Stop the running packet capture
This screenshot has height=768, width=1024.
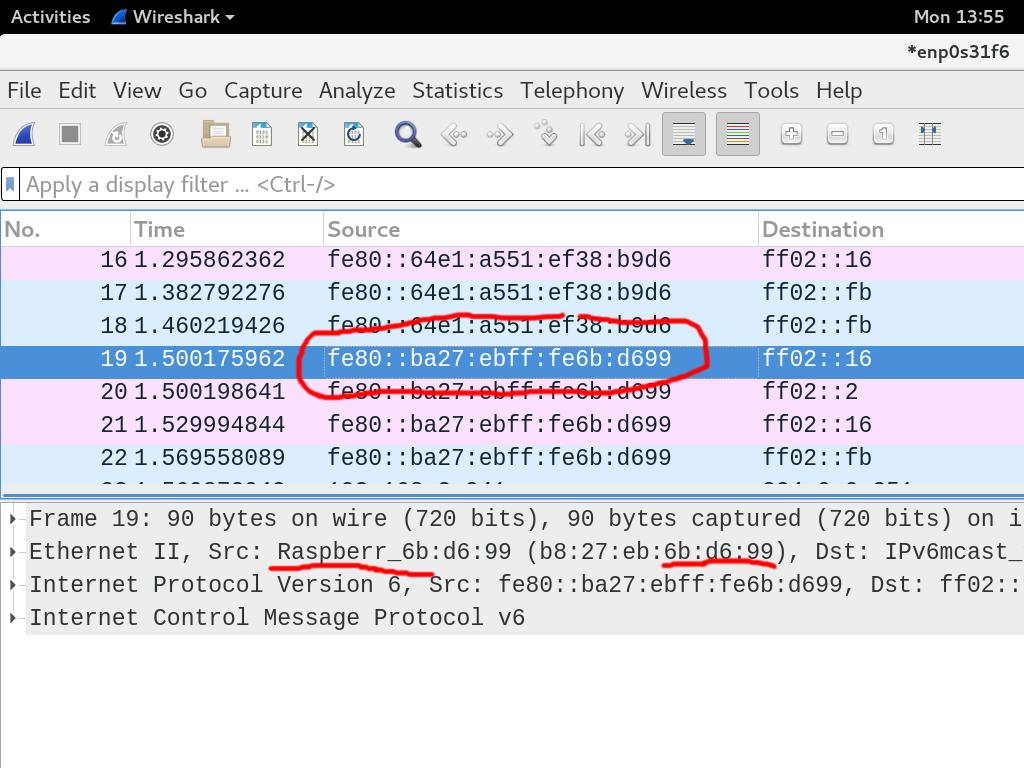[70, 135]
